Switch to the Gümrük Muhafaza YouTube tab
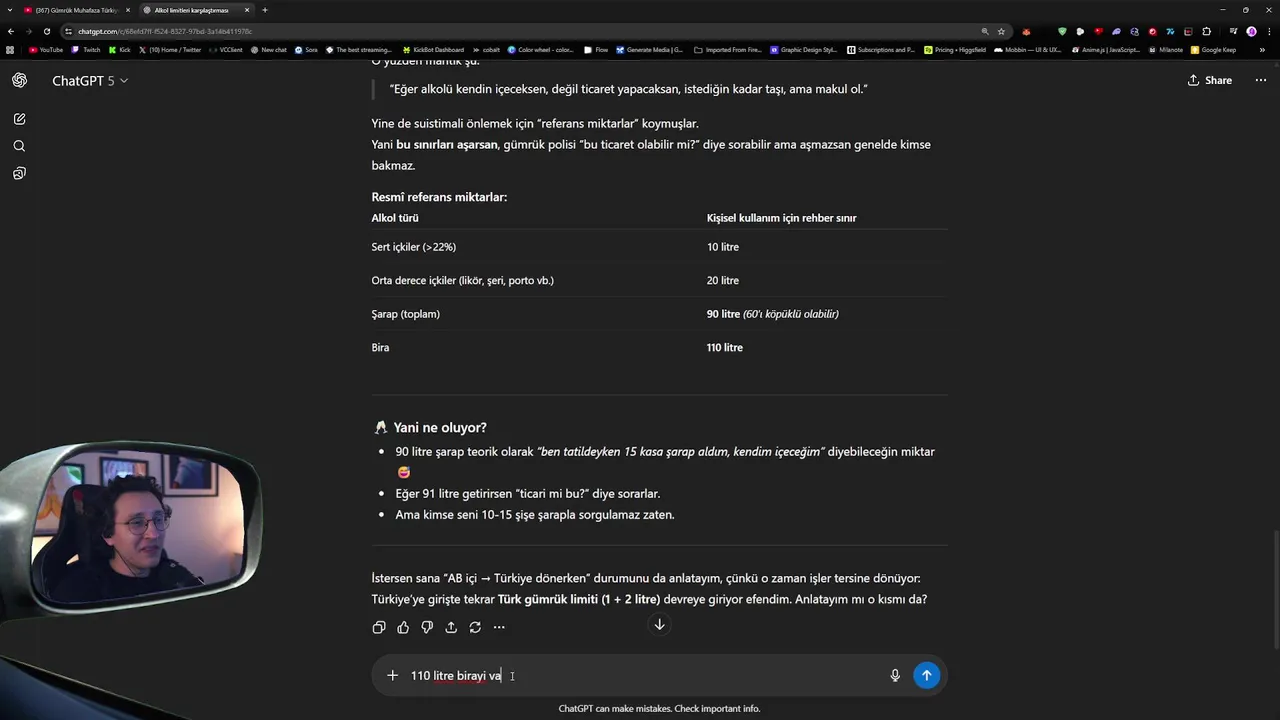The width and height of the screenshot is (1280, 720). coord(72,10)
